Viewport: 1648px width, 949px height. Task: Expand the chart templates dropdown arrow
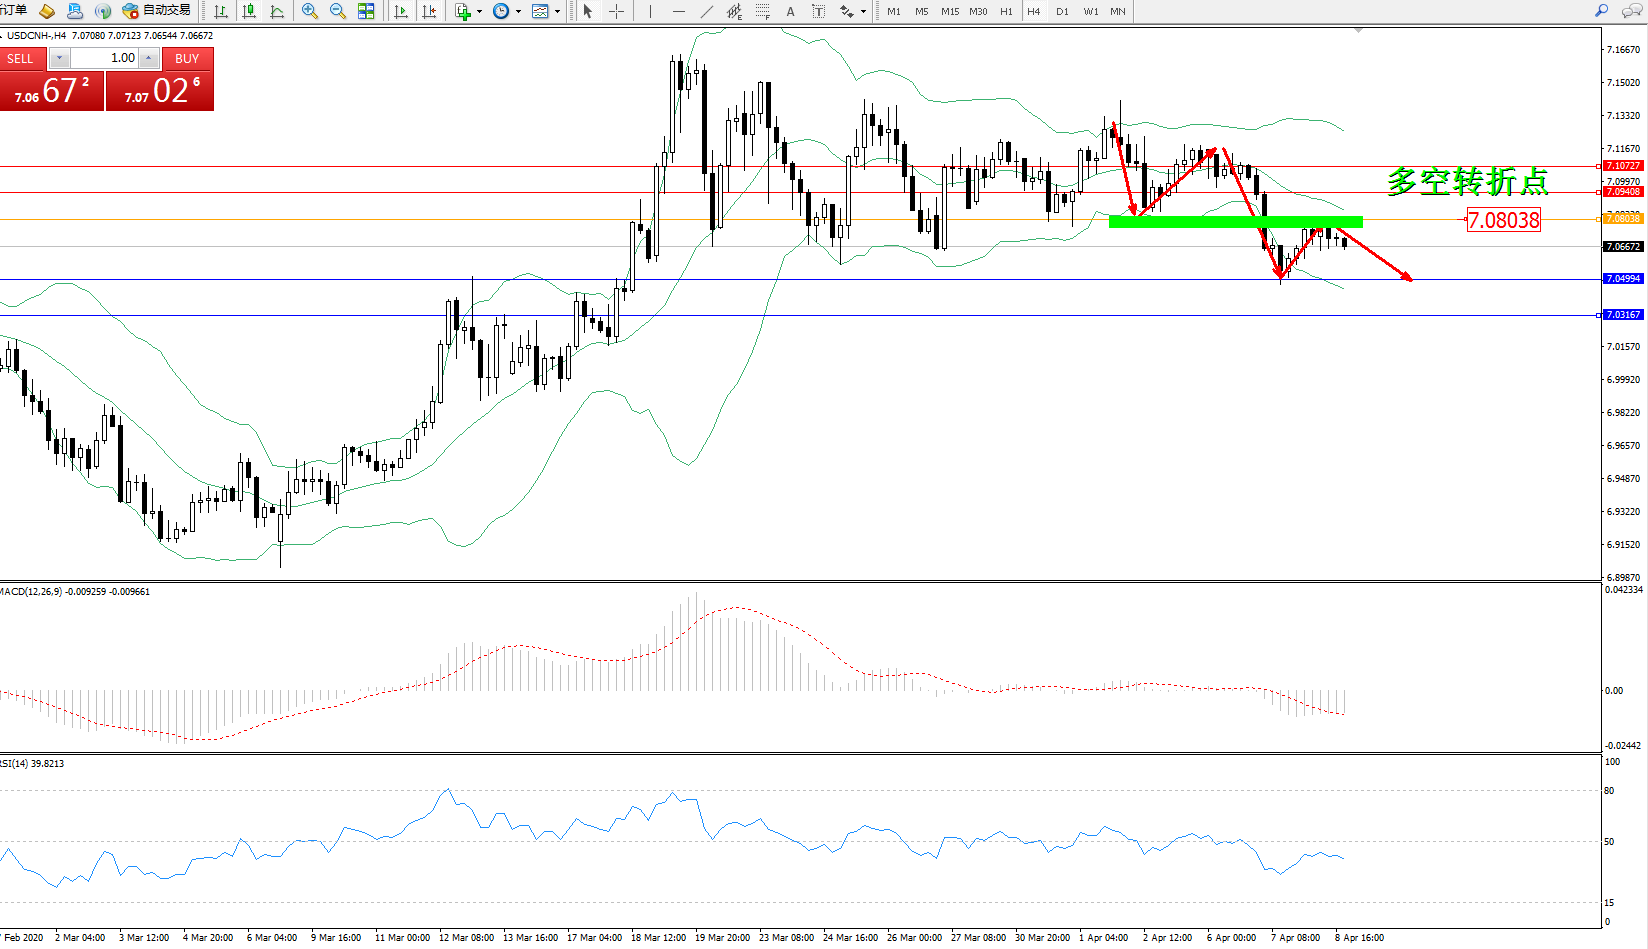558,12
